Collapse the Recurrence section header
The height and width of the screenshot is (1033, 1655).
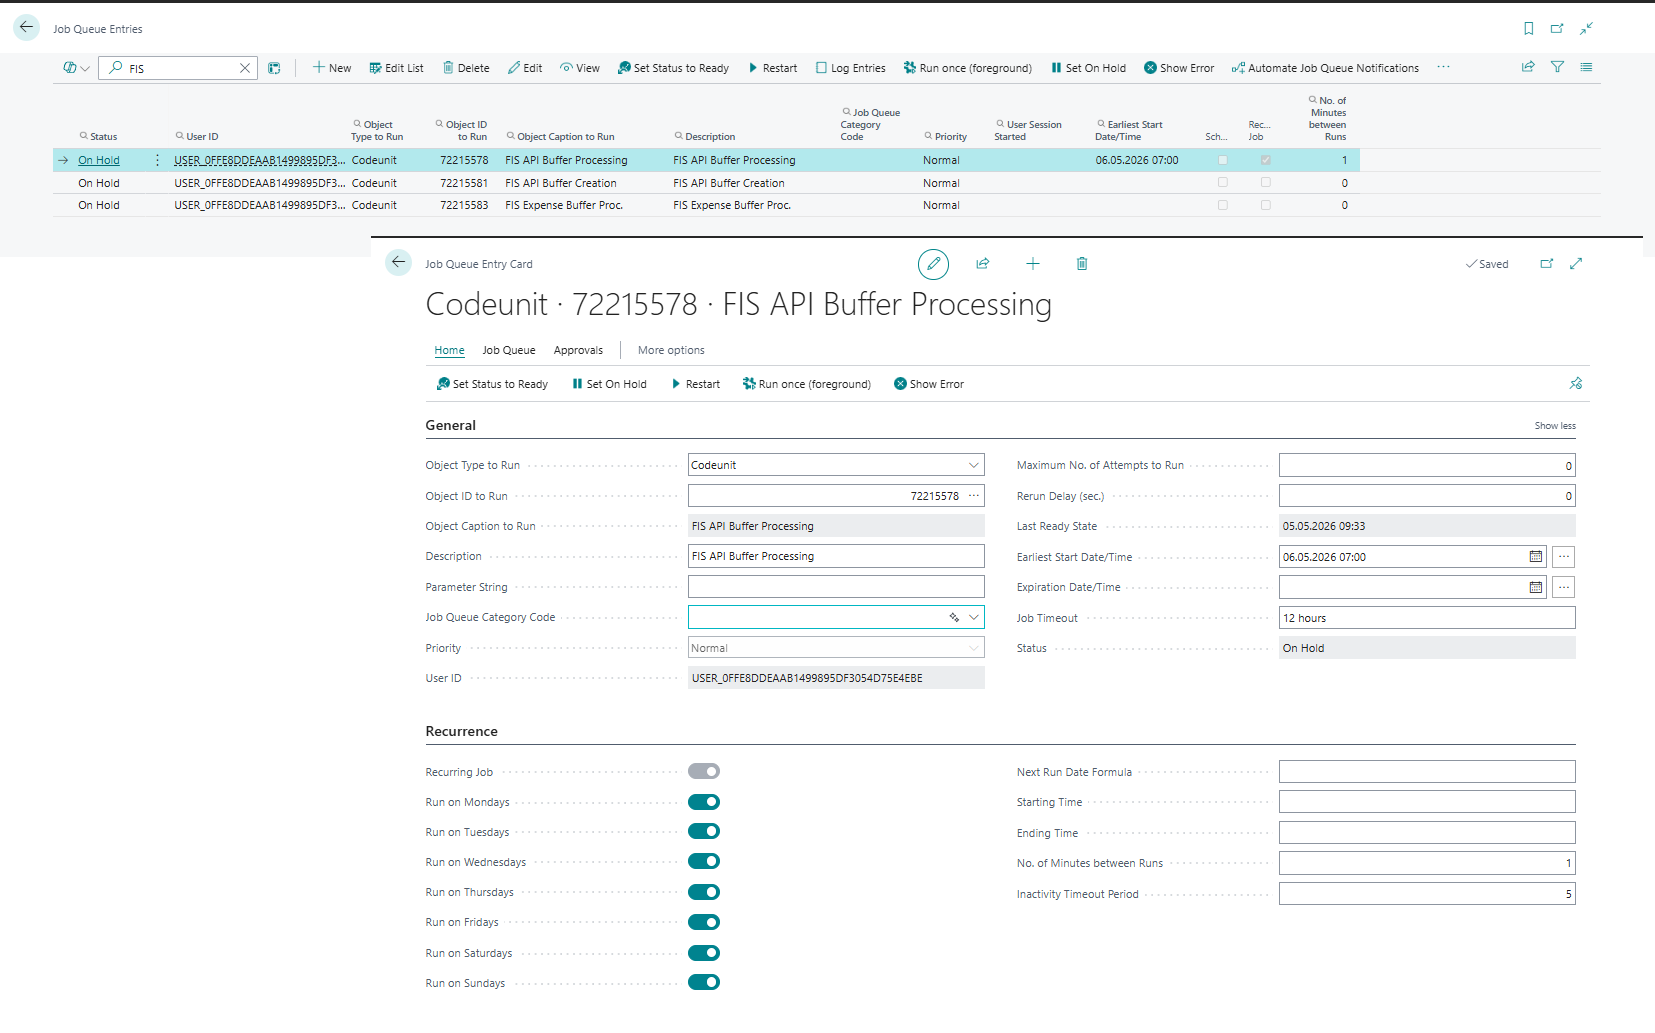[461, 732]
